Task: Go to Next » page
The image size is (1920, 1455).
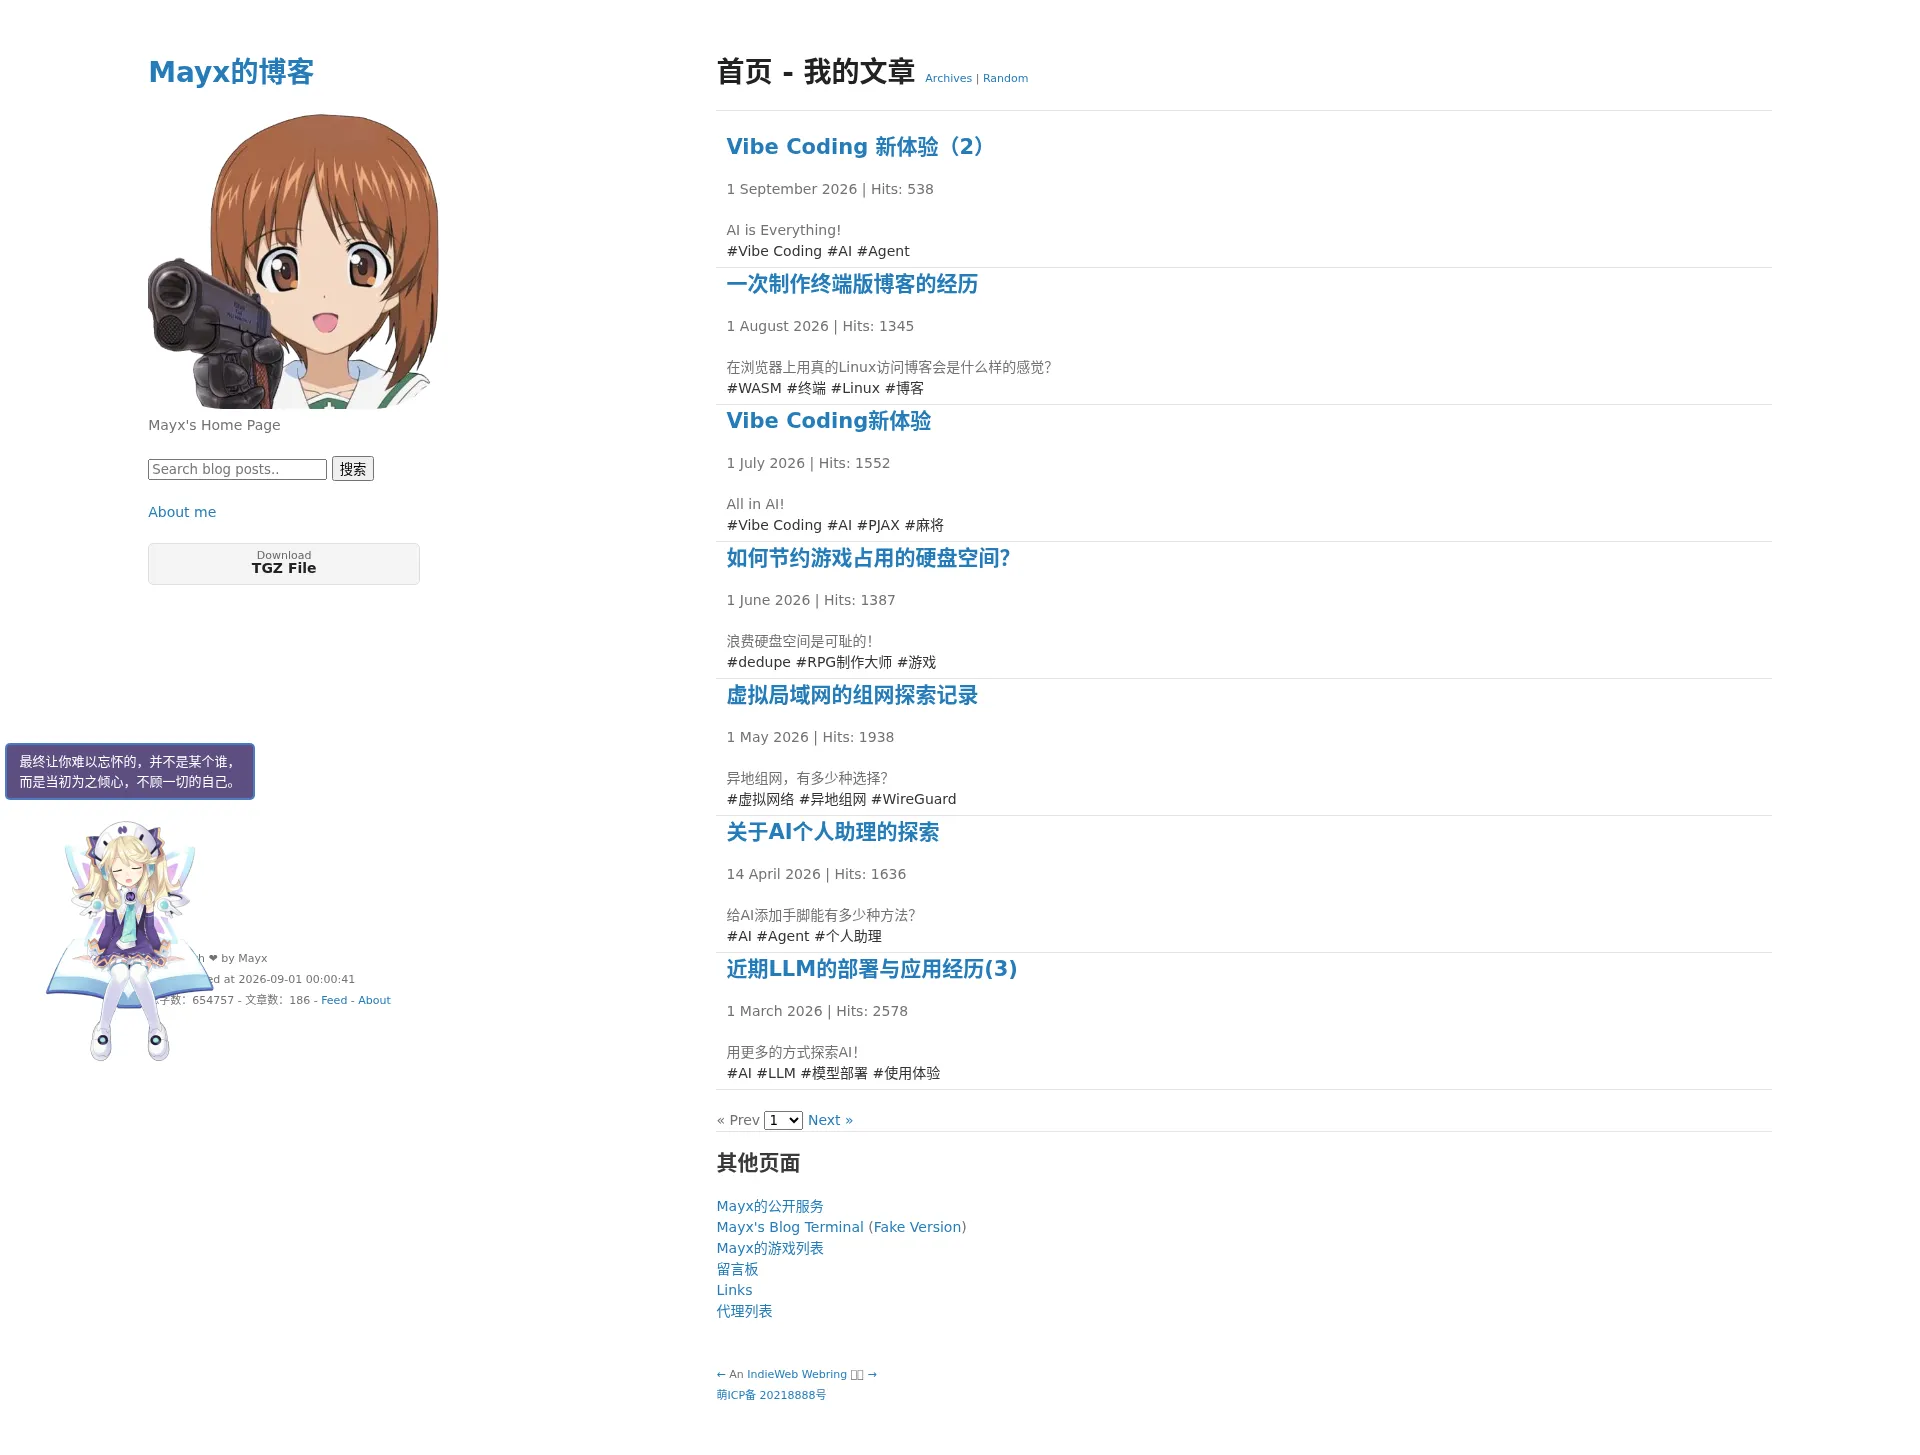Action: 830,1120
